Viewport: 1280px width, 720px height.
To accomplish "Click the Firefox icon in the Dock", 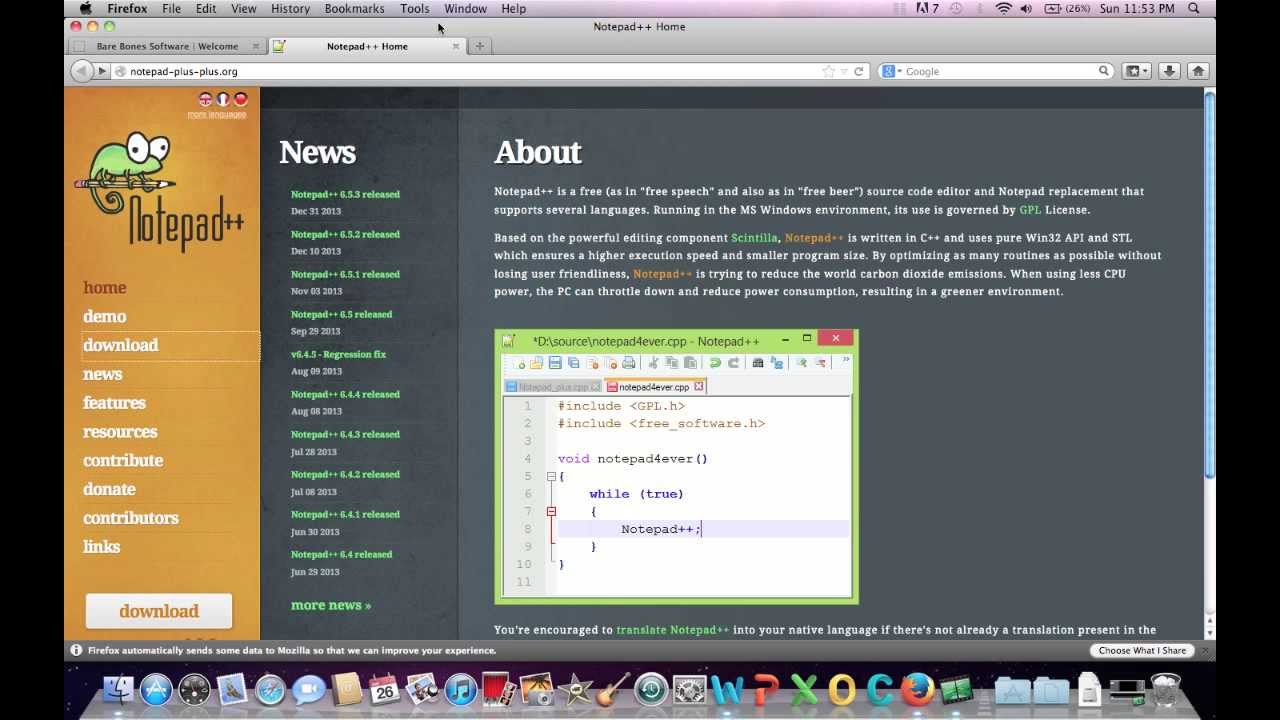I will (917, 690).
